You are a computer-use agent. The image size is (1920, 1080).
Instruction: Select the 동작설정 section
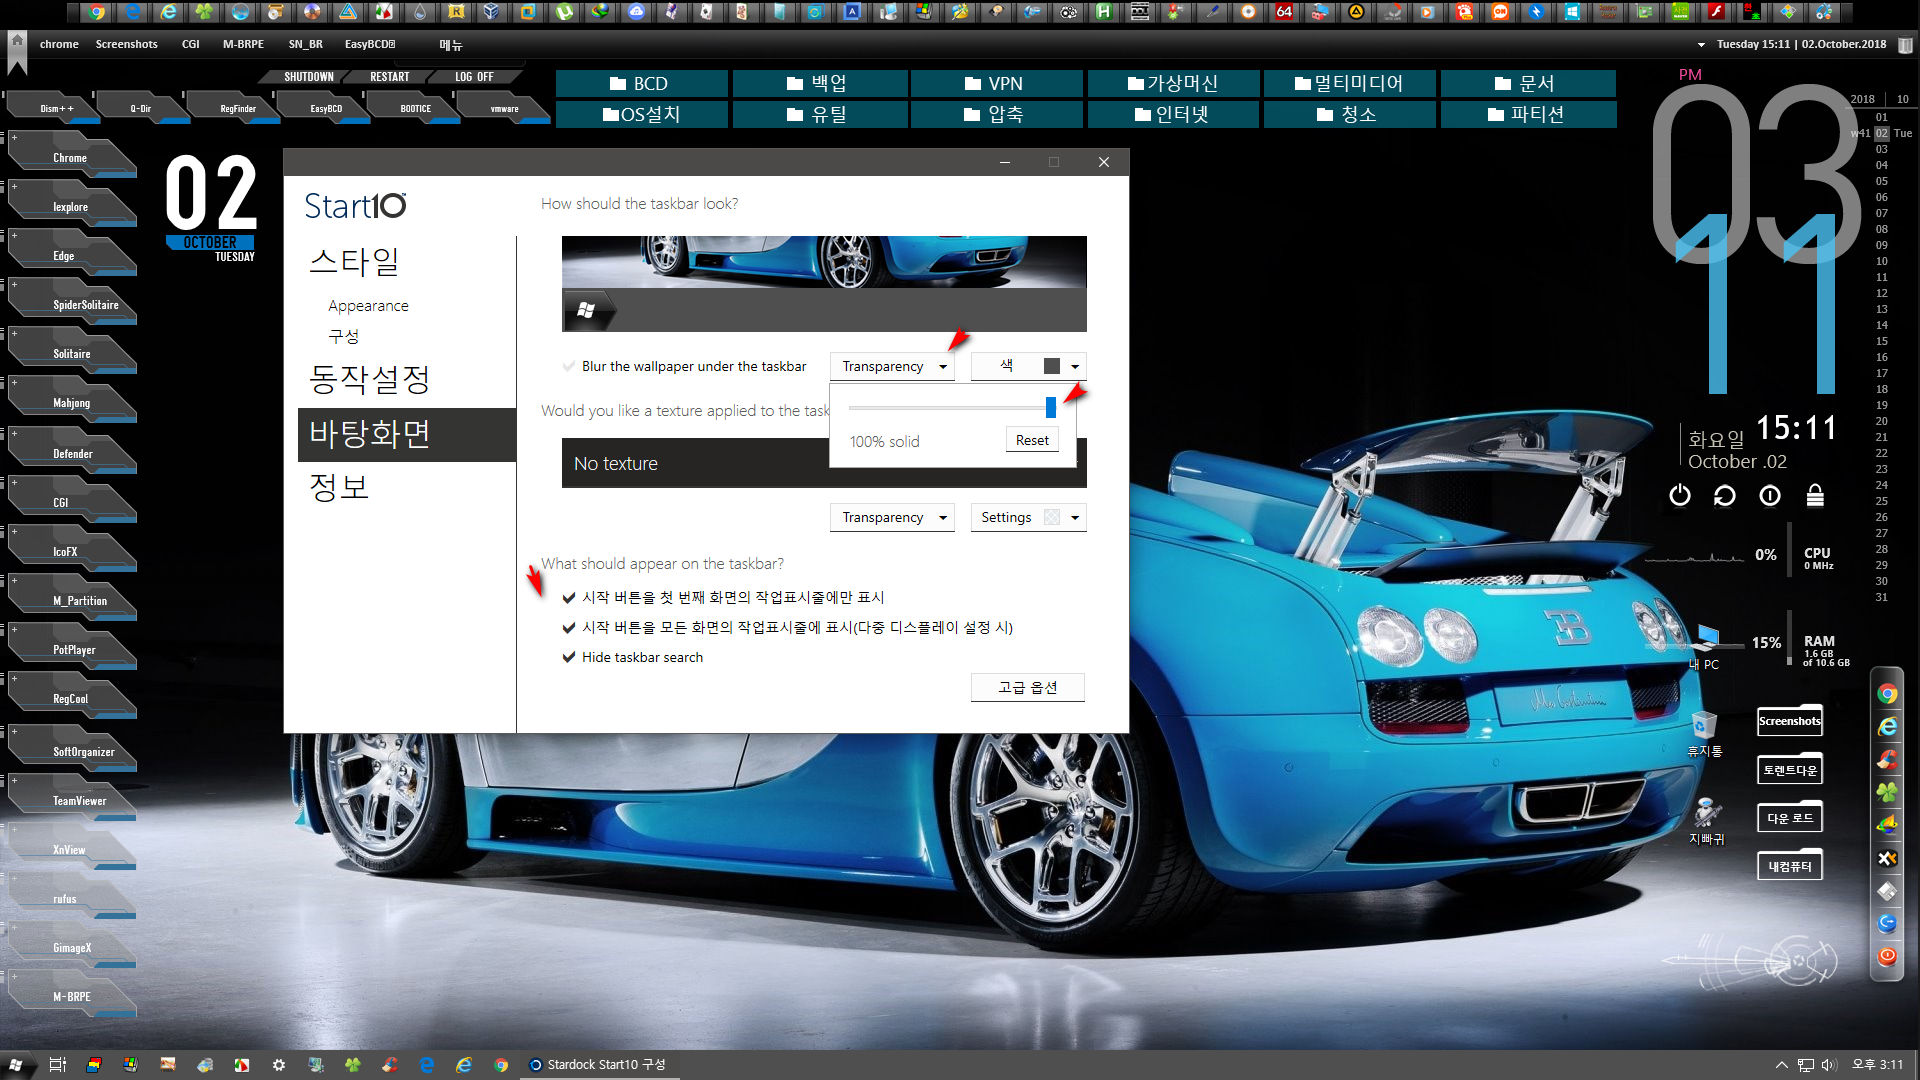point(369,379)
